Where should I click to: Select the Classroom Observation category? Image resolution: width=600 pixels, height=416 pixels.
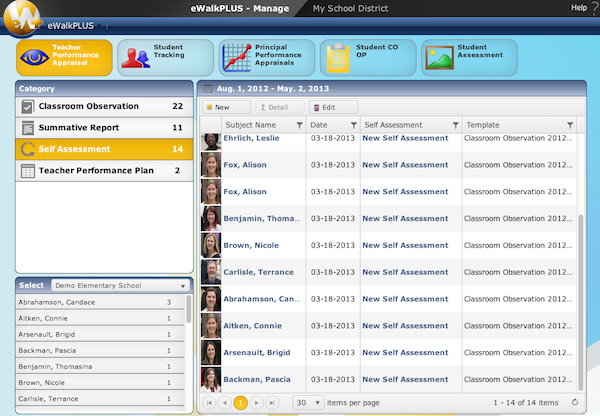(104, 106)
